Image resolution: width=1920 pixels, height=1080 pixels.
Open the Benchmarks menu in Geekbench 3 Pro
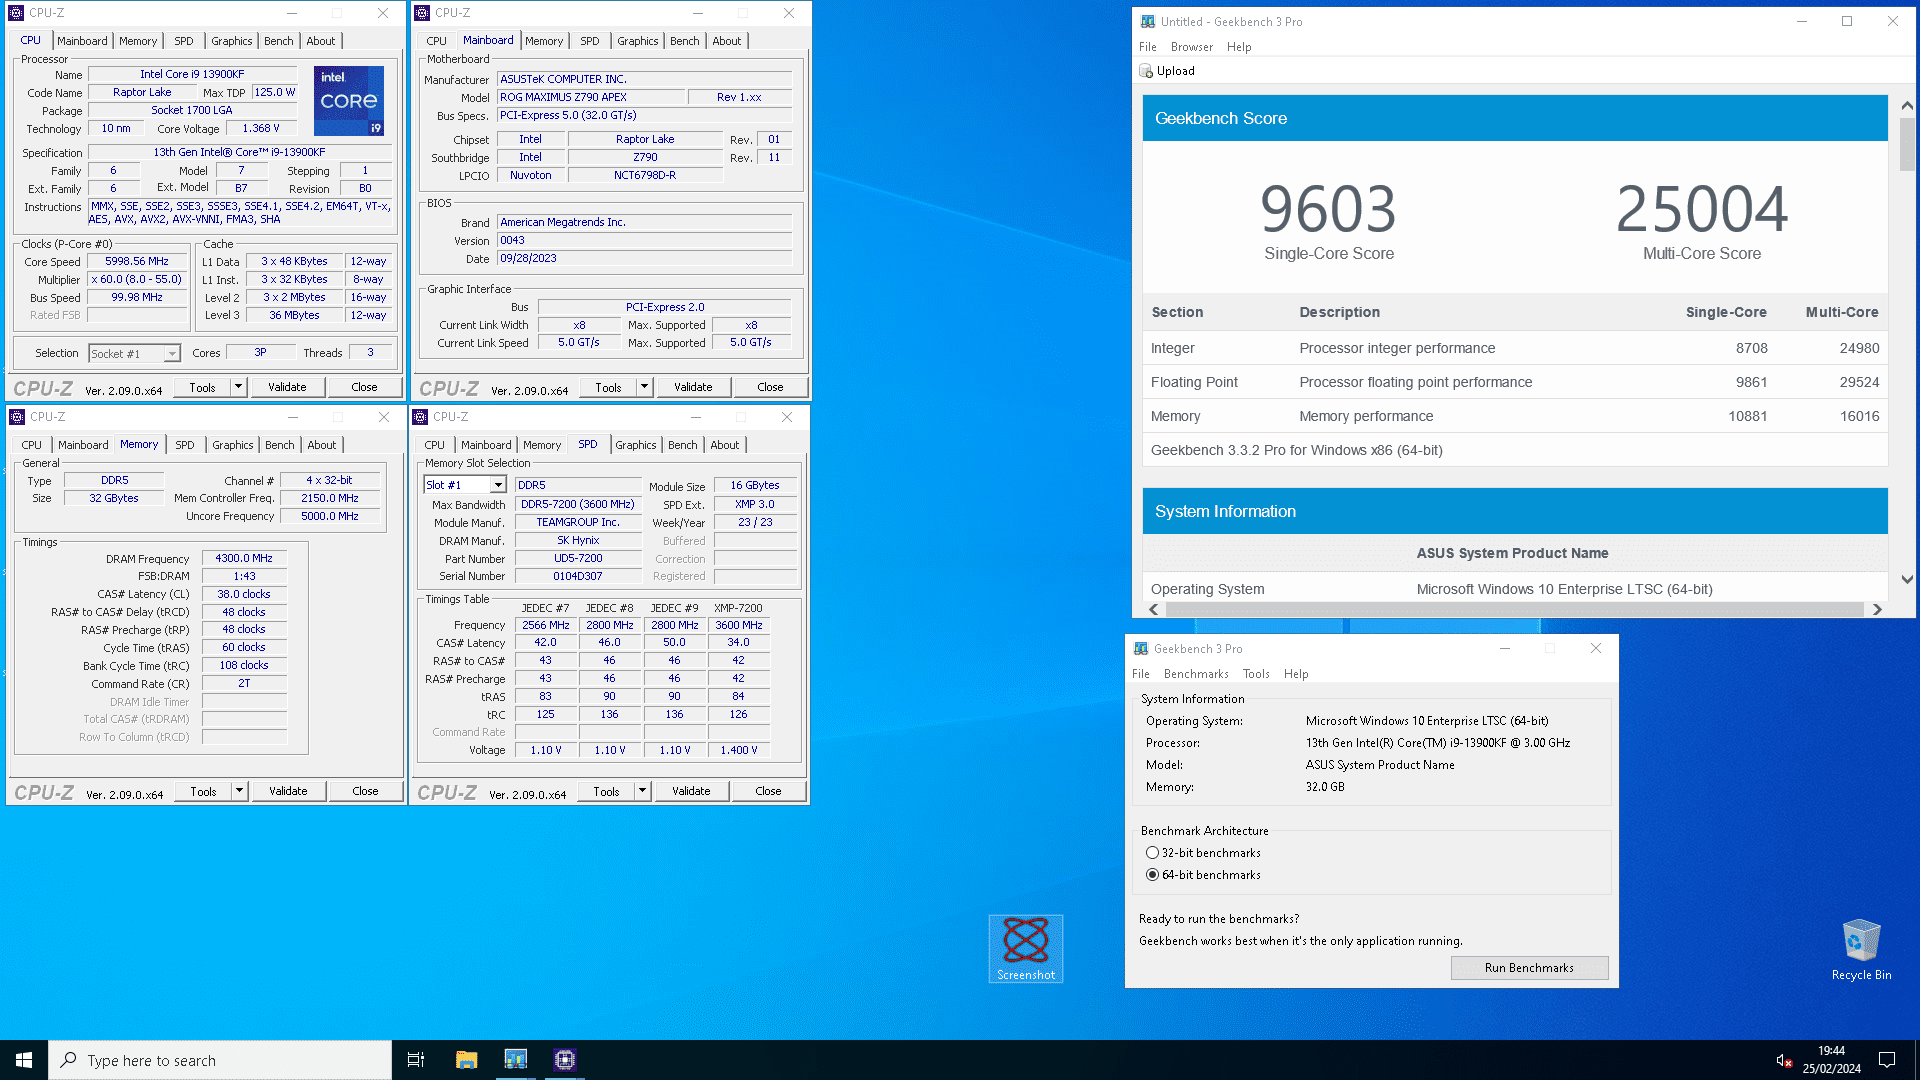pyautogui.click(x=1196, y=674)
